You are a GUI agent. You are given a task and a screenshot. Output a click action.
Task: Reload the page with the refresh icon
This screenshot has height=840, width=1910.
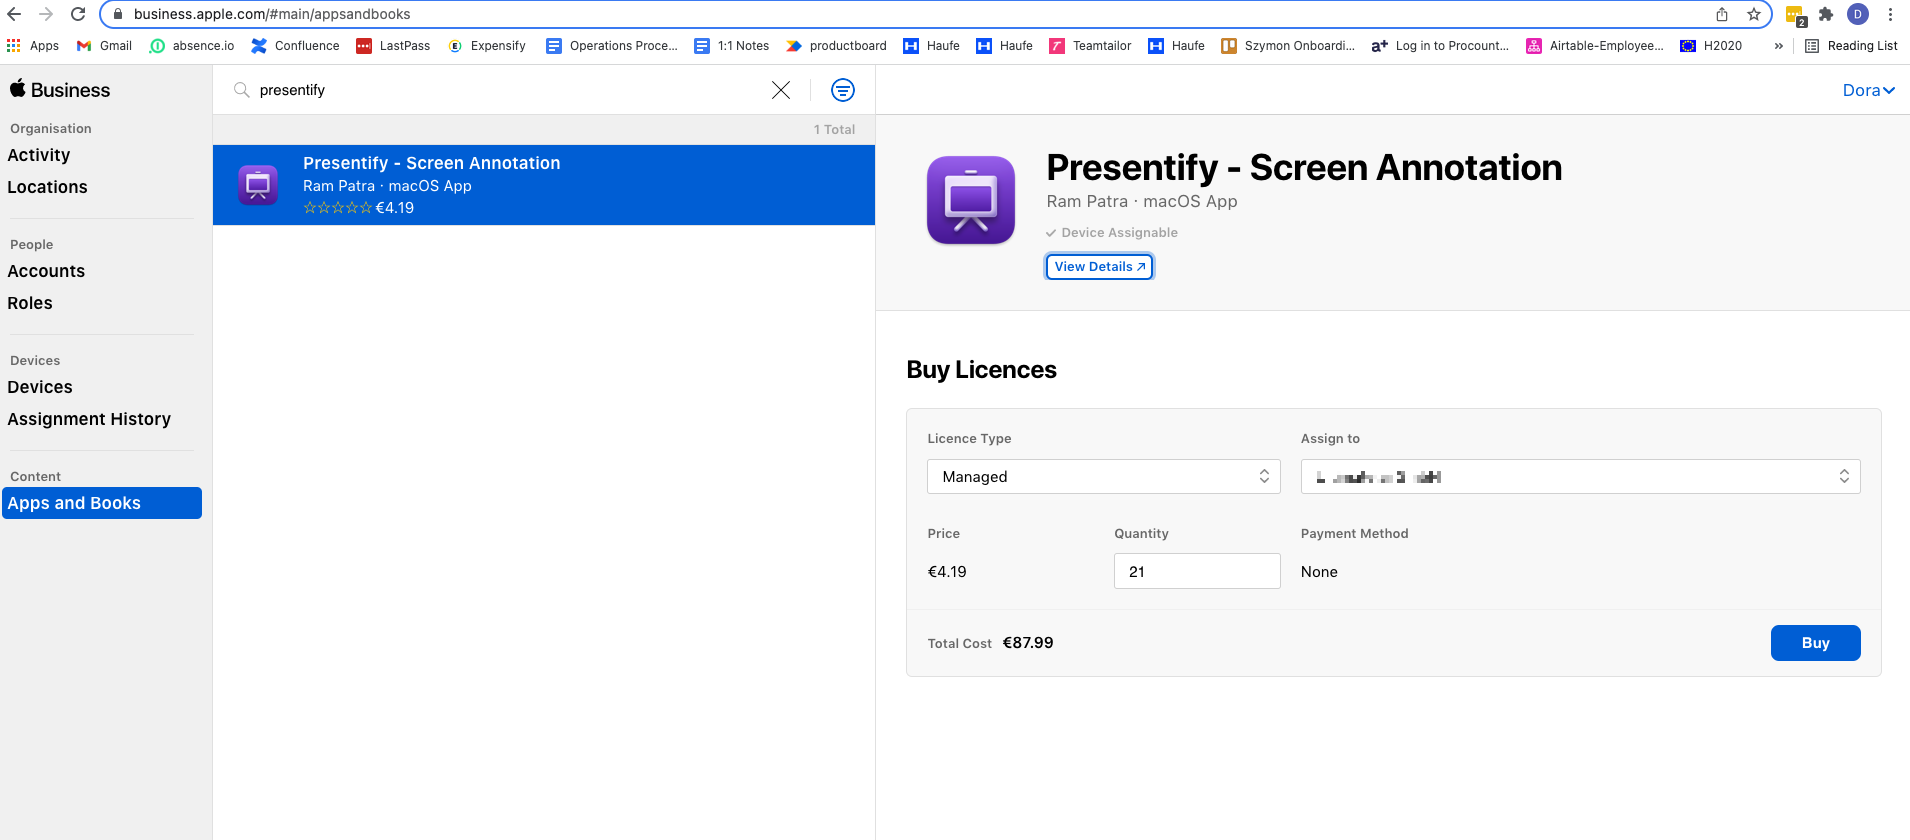78,14
